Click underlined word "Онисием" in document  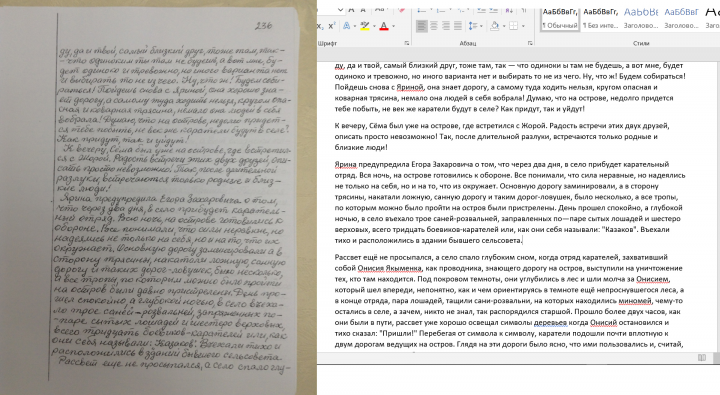click(652, 279)
